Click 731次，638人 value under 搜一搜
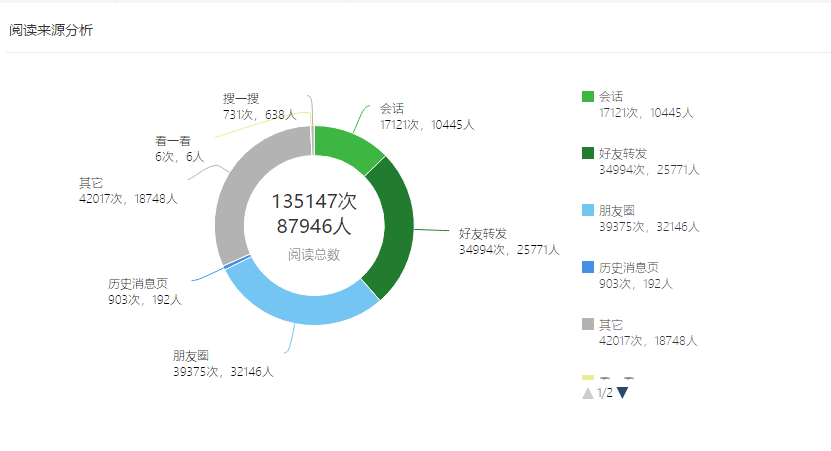The height and width of the screenshot is (451, 831). (259, 114)
